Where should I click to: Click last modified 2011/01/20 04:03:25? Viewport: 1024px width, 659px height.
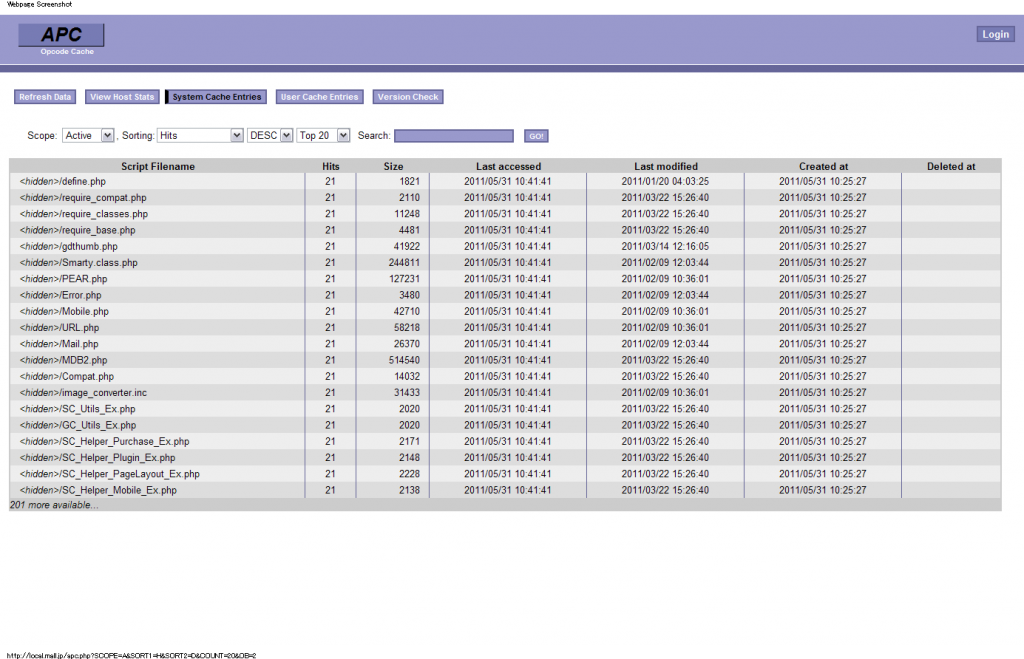tap(665, 181)
